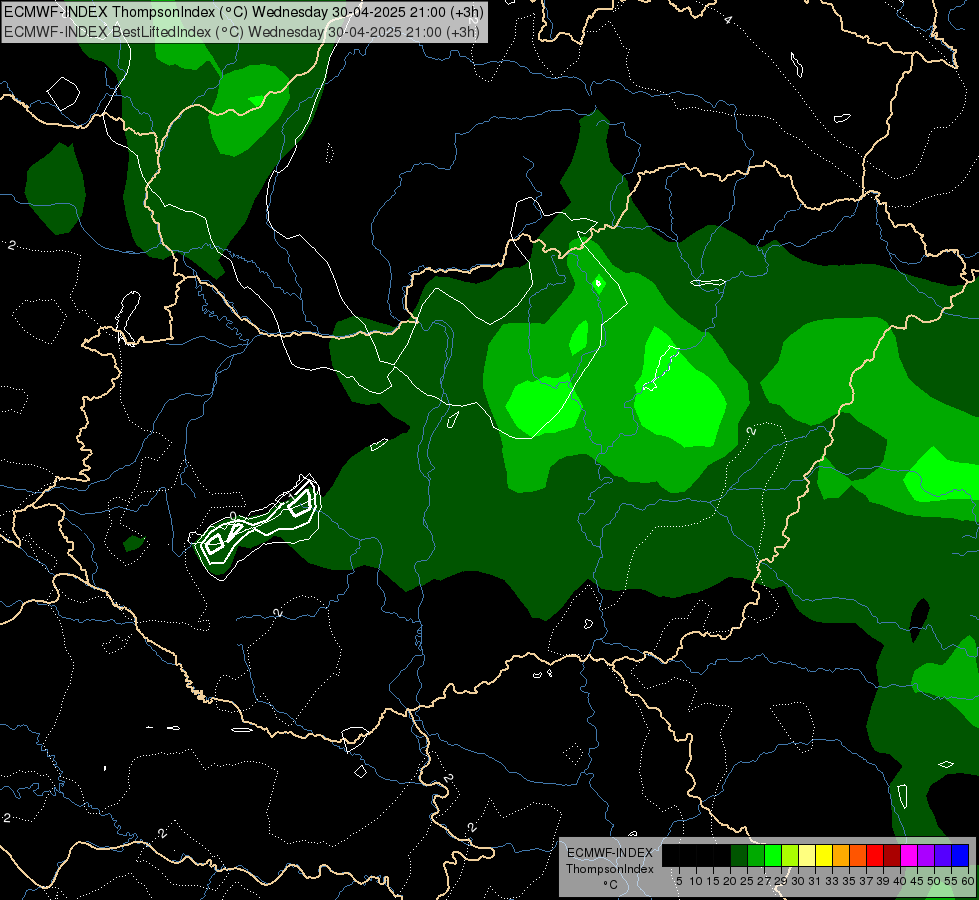Click the legend tick value 5

[x=679, y=881]
